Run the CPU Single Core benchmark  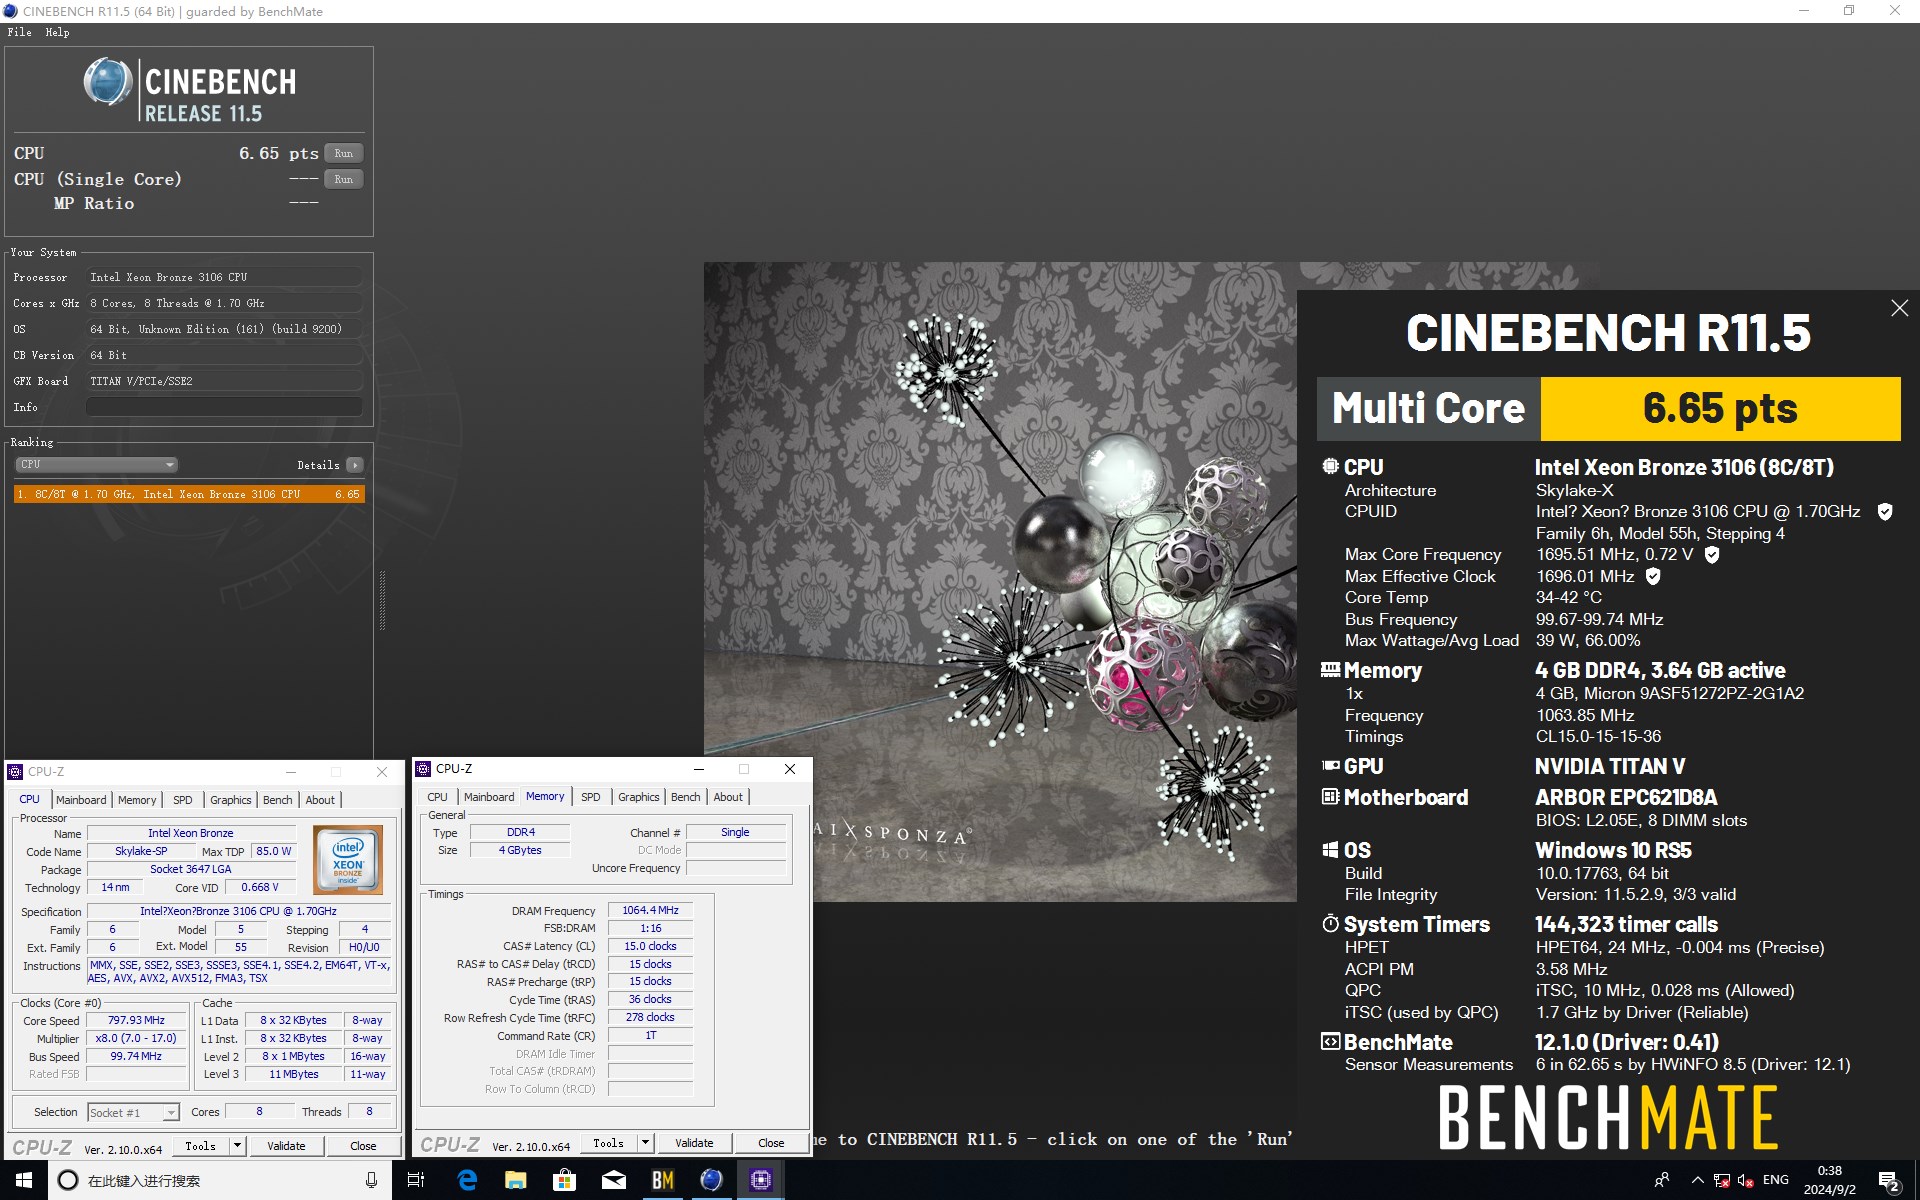344,179
